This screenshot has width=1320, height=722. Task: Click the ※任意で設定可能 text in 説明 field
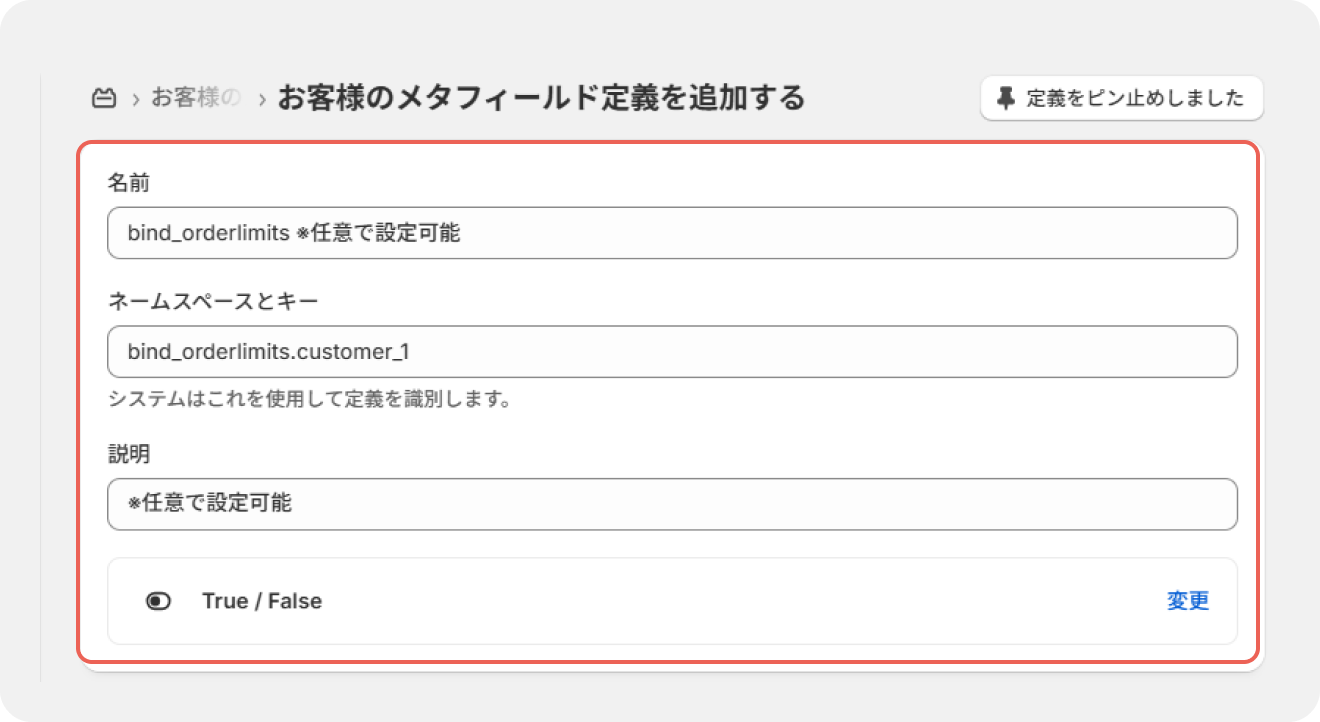coord(210,504)
